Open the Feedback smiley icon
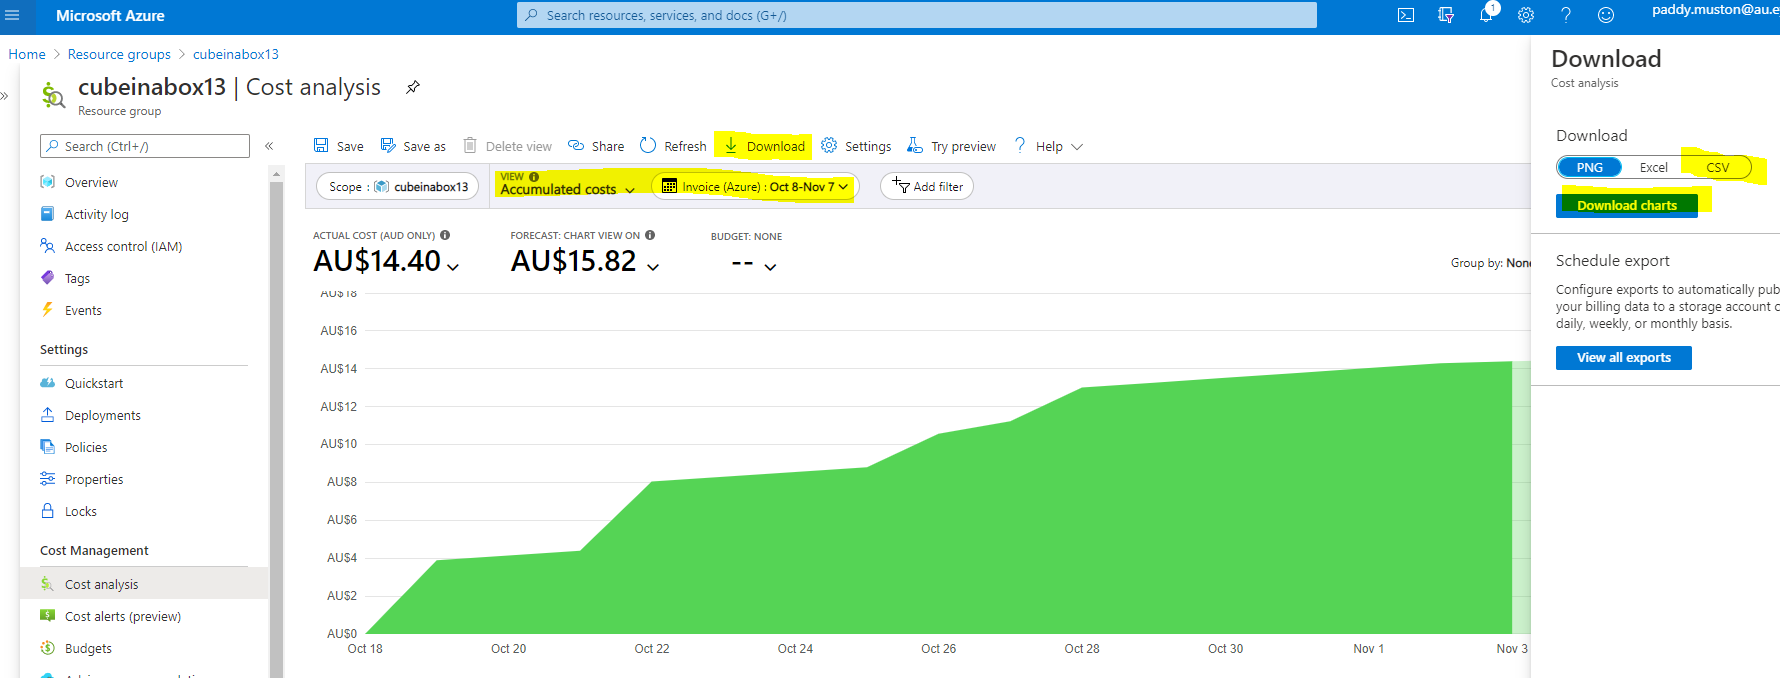This screenshot has height=678, width=1780. 1606,15
